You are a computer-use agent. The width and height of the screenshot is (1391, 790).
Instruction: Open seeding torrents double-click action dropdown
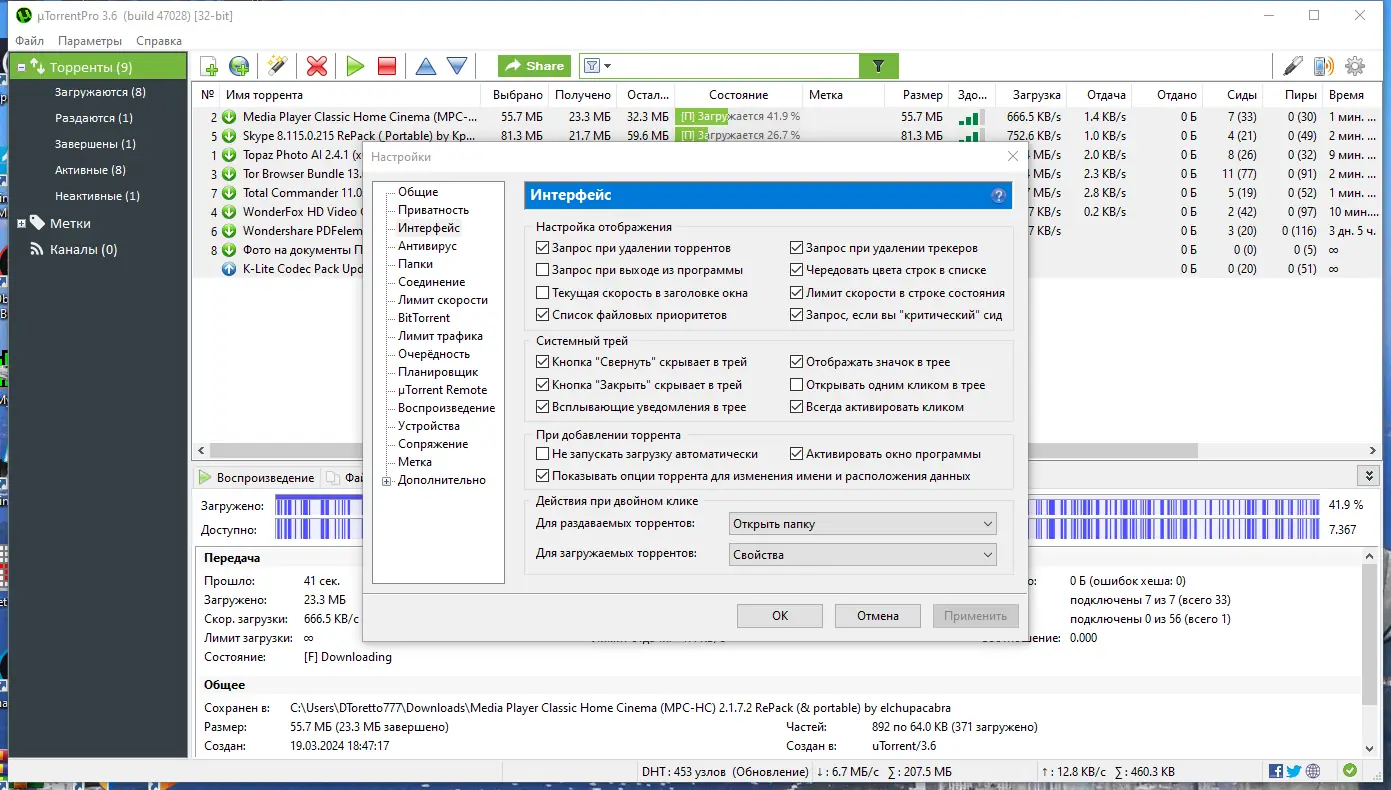(x=862, y=523)
